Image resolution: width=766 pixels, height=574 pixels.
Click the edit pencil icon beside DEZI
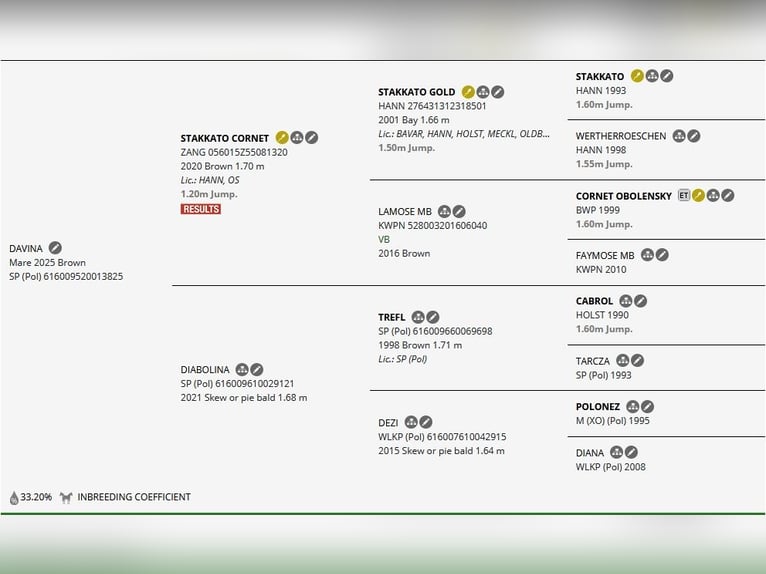coord(426,422)
